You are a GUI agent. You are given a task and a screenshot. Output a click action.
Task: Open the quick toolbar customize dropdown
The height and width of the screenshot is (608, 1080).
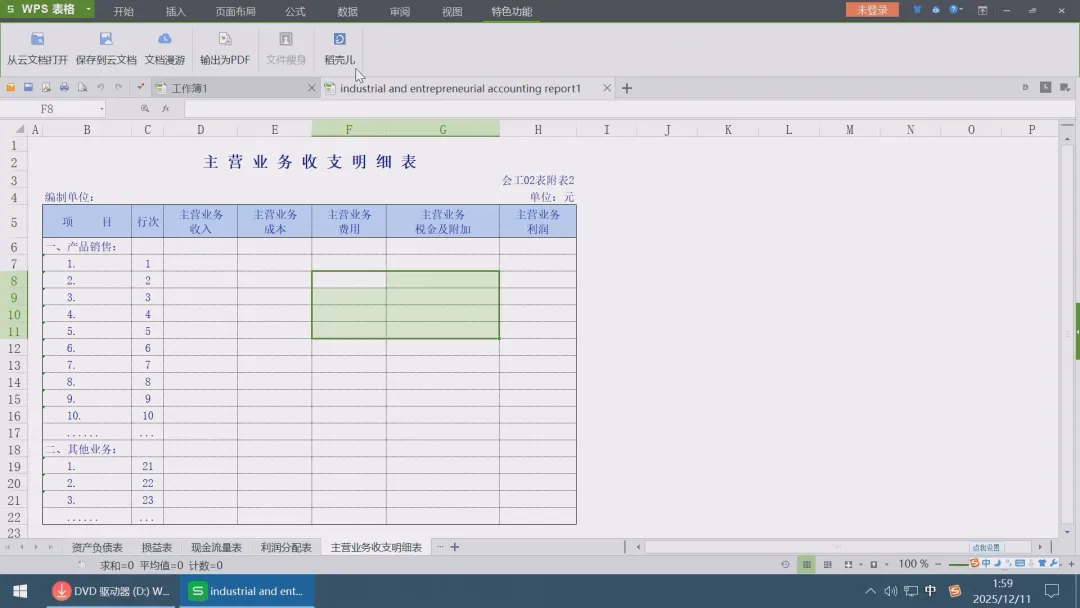coord(140,87)
